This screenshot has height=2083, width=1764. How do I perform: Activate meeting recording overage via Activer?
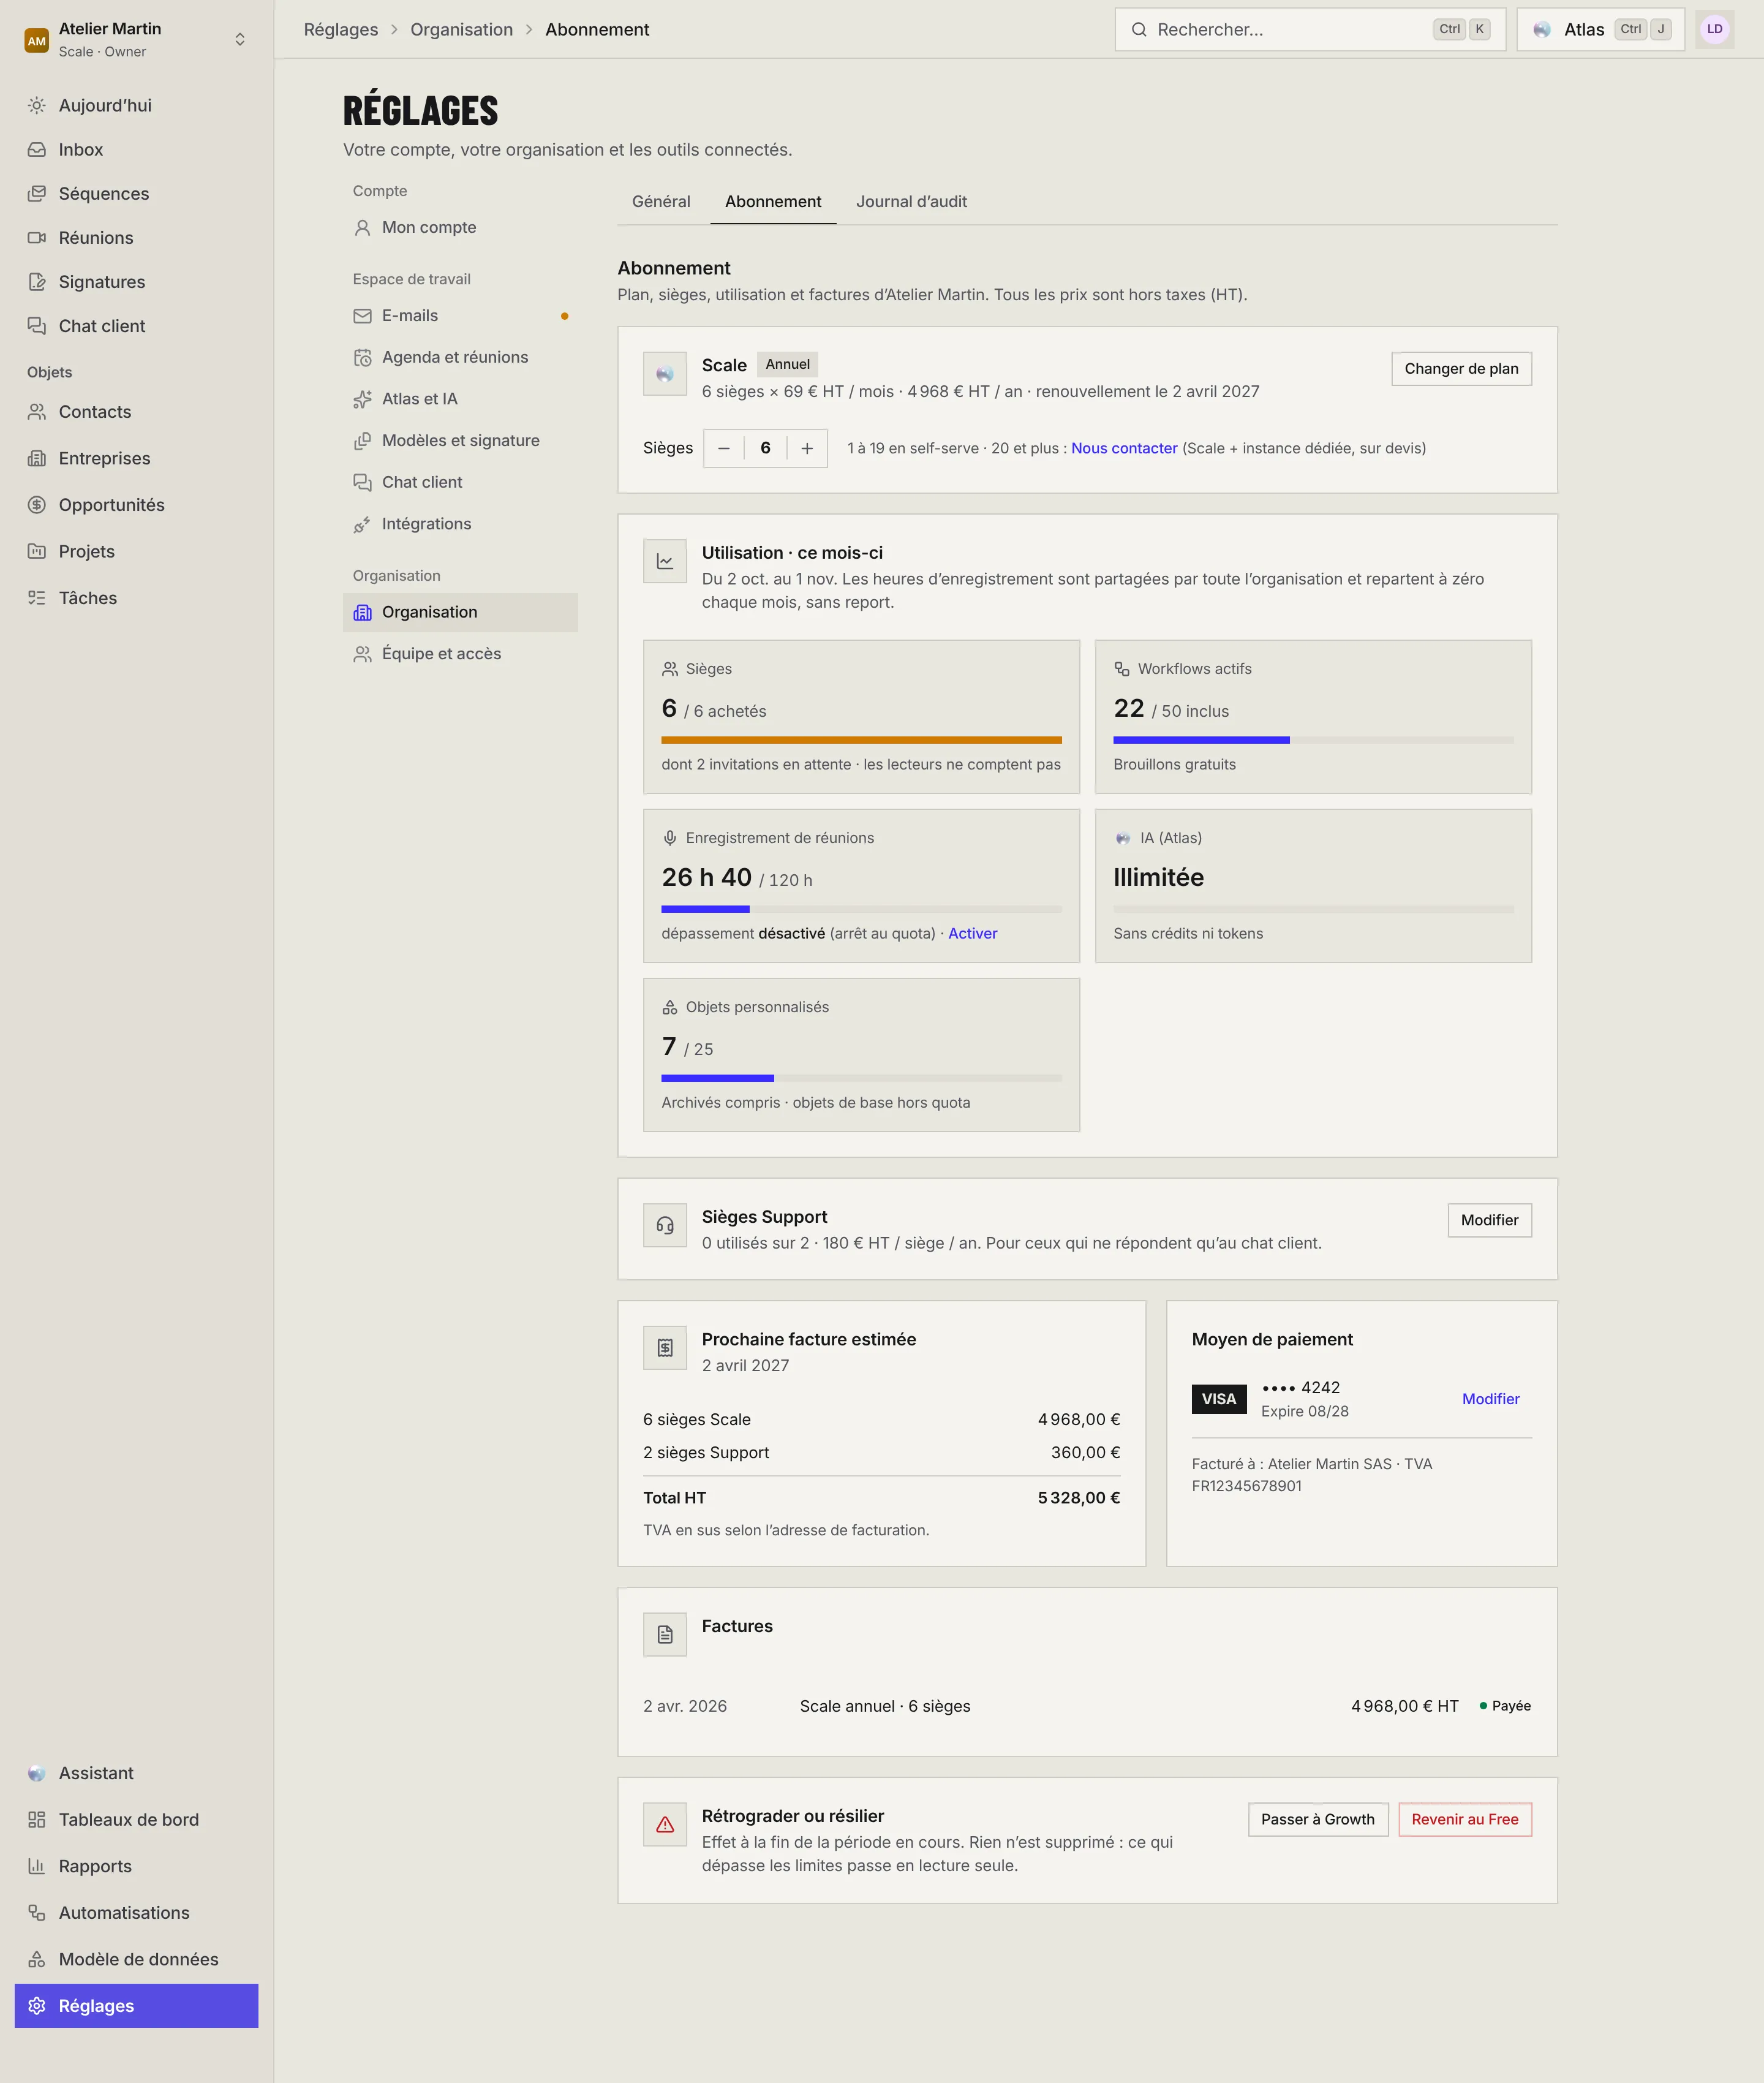click(972, 933)
